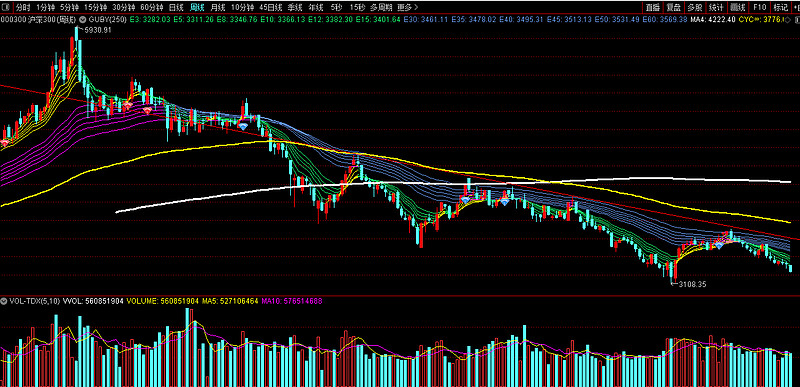Click the E5: 3311.26 value

click(193, 19)
